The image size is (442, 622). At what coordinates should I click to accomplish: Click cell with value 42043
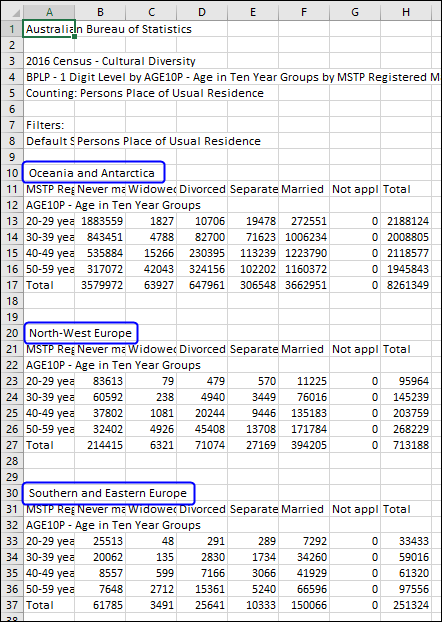[x=151, y=269]
